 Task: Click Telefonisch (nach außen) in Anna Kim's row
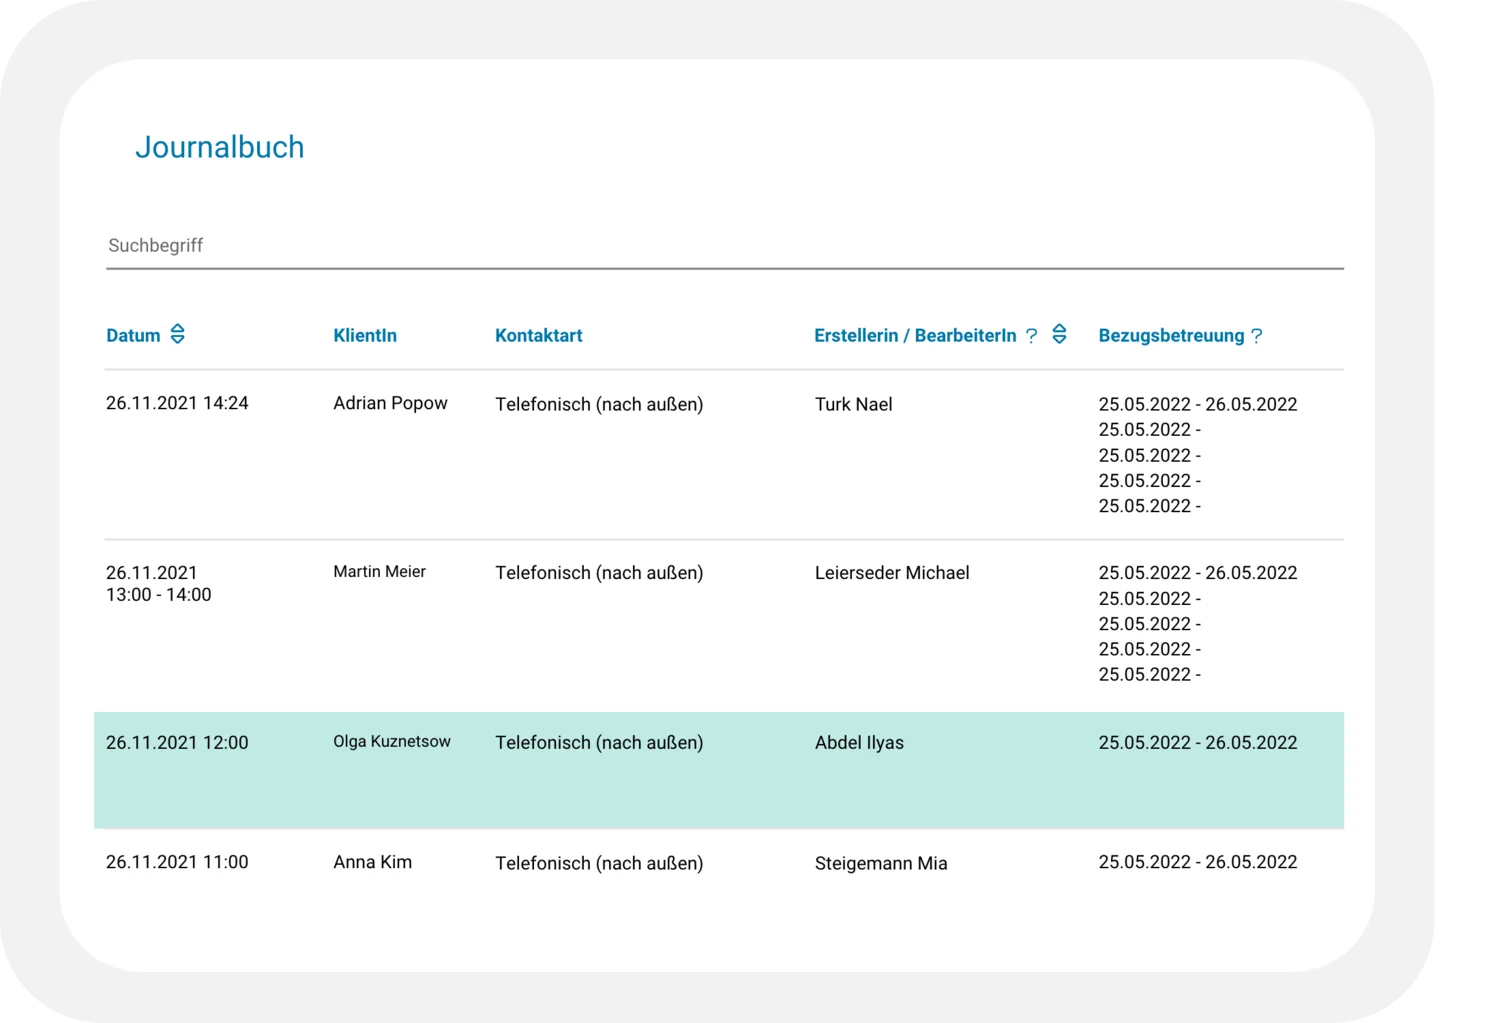point(599,863)
